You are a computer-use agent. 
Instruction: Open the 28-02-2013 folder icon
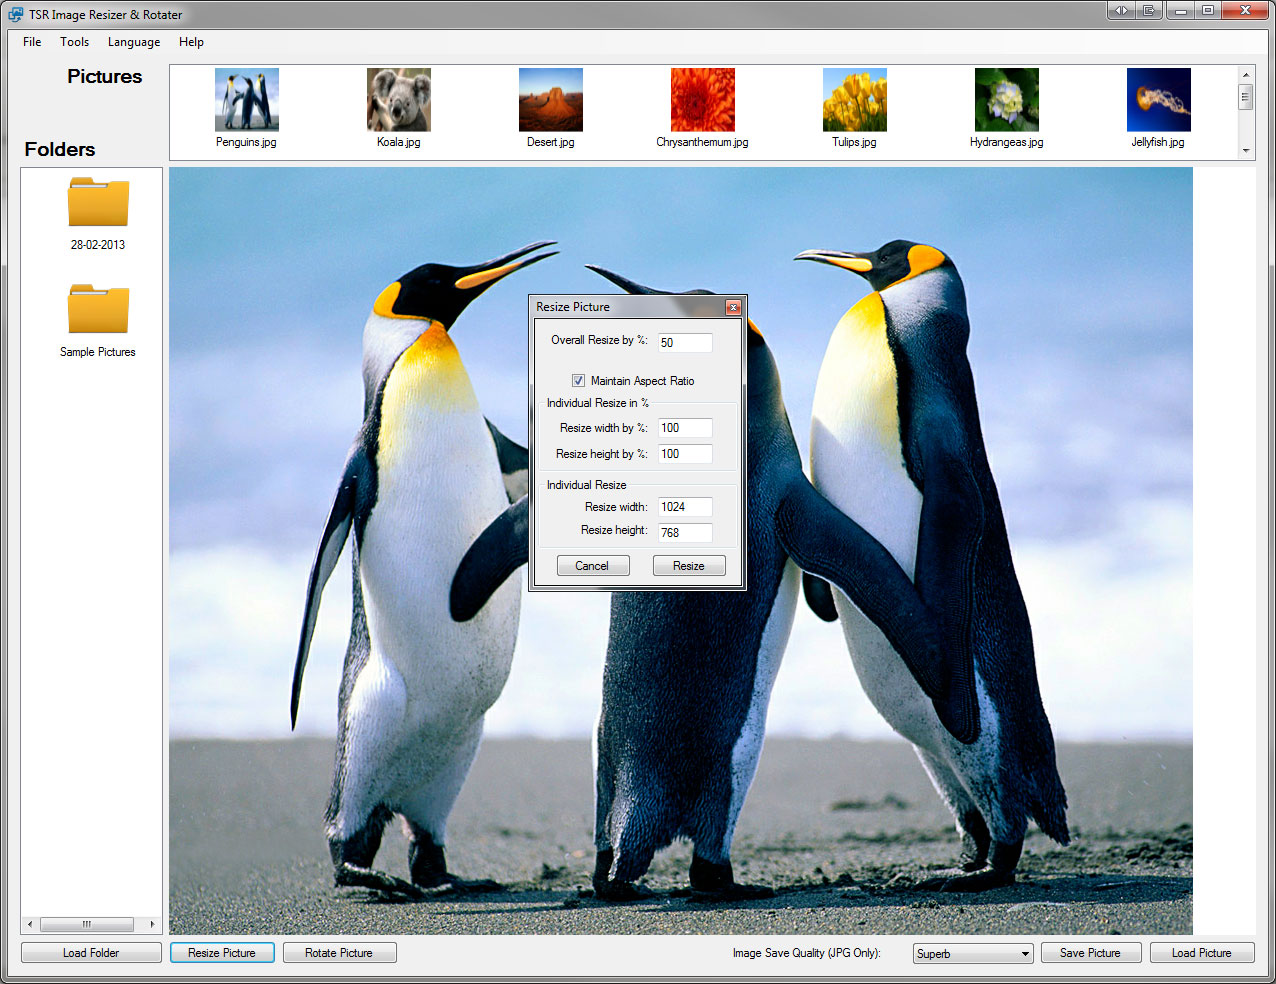98,203
